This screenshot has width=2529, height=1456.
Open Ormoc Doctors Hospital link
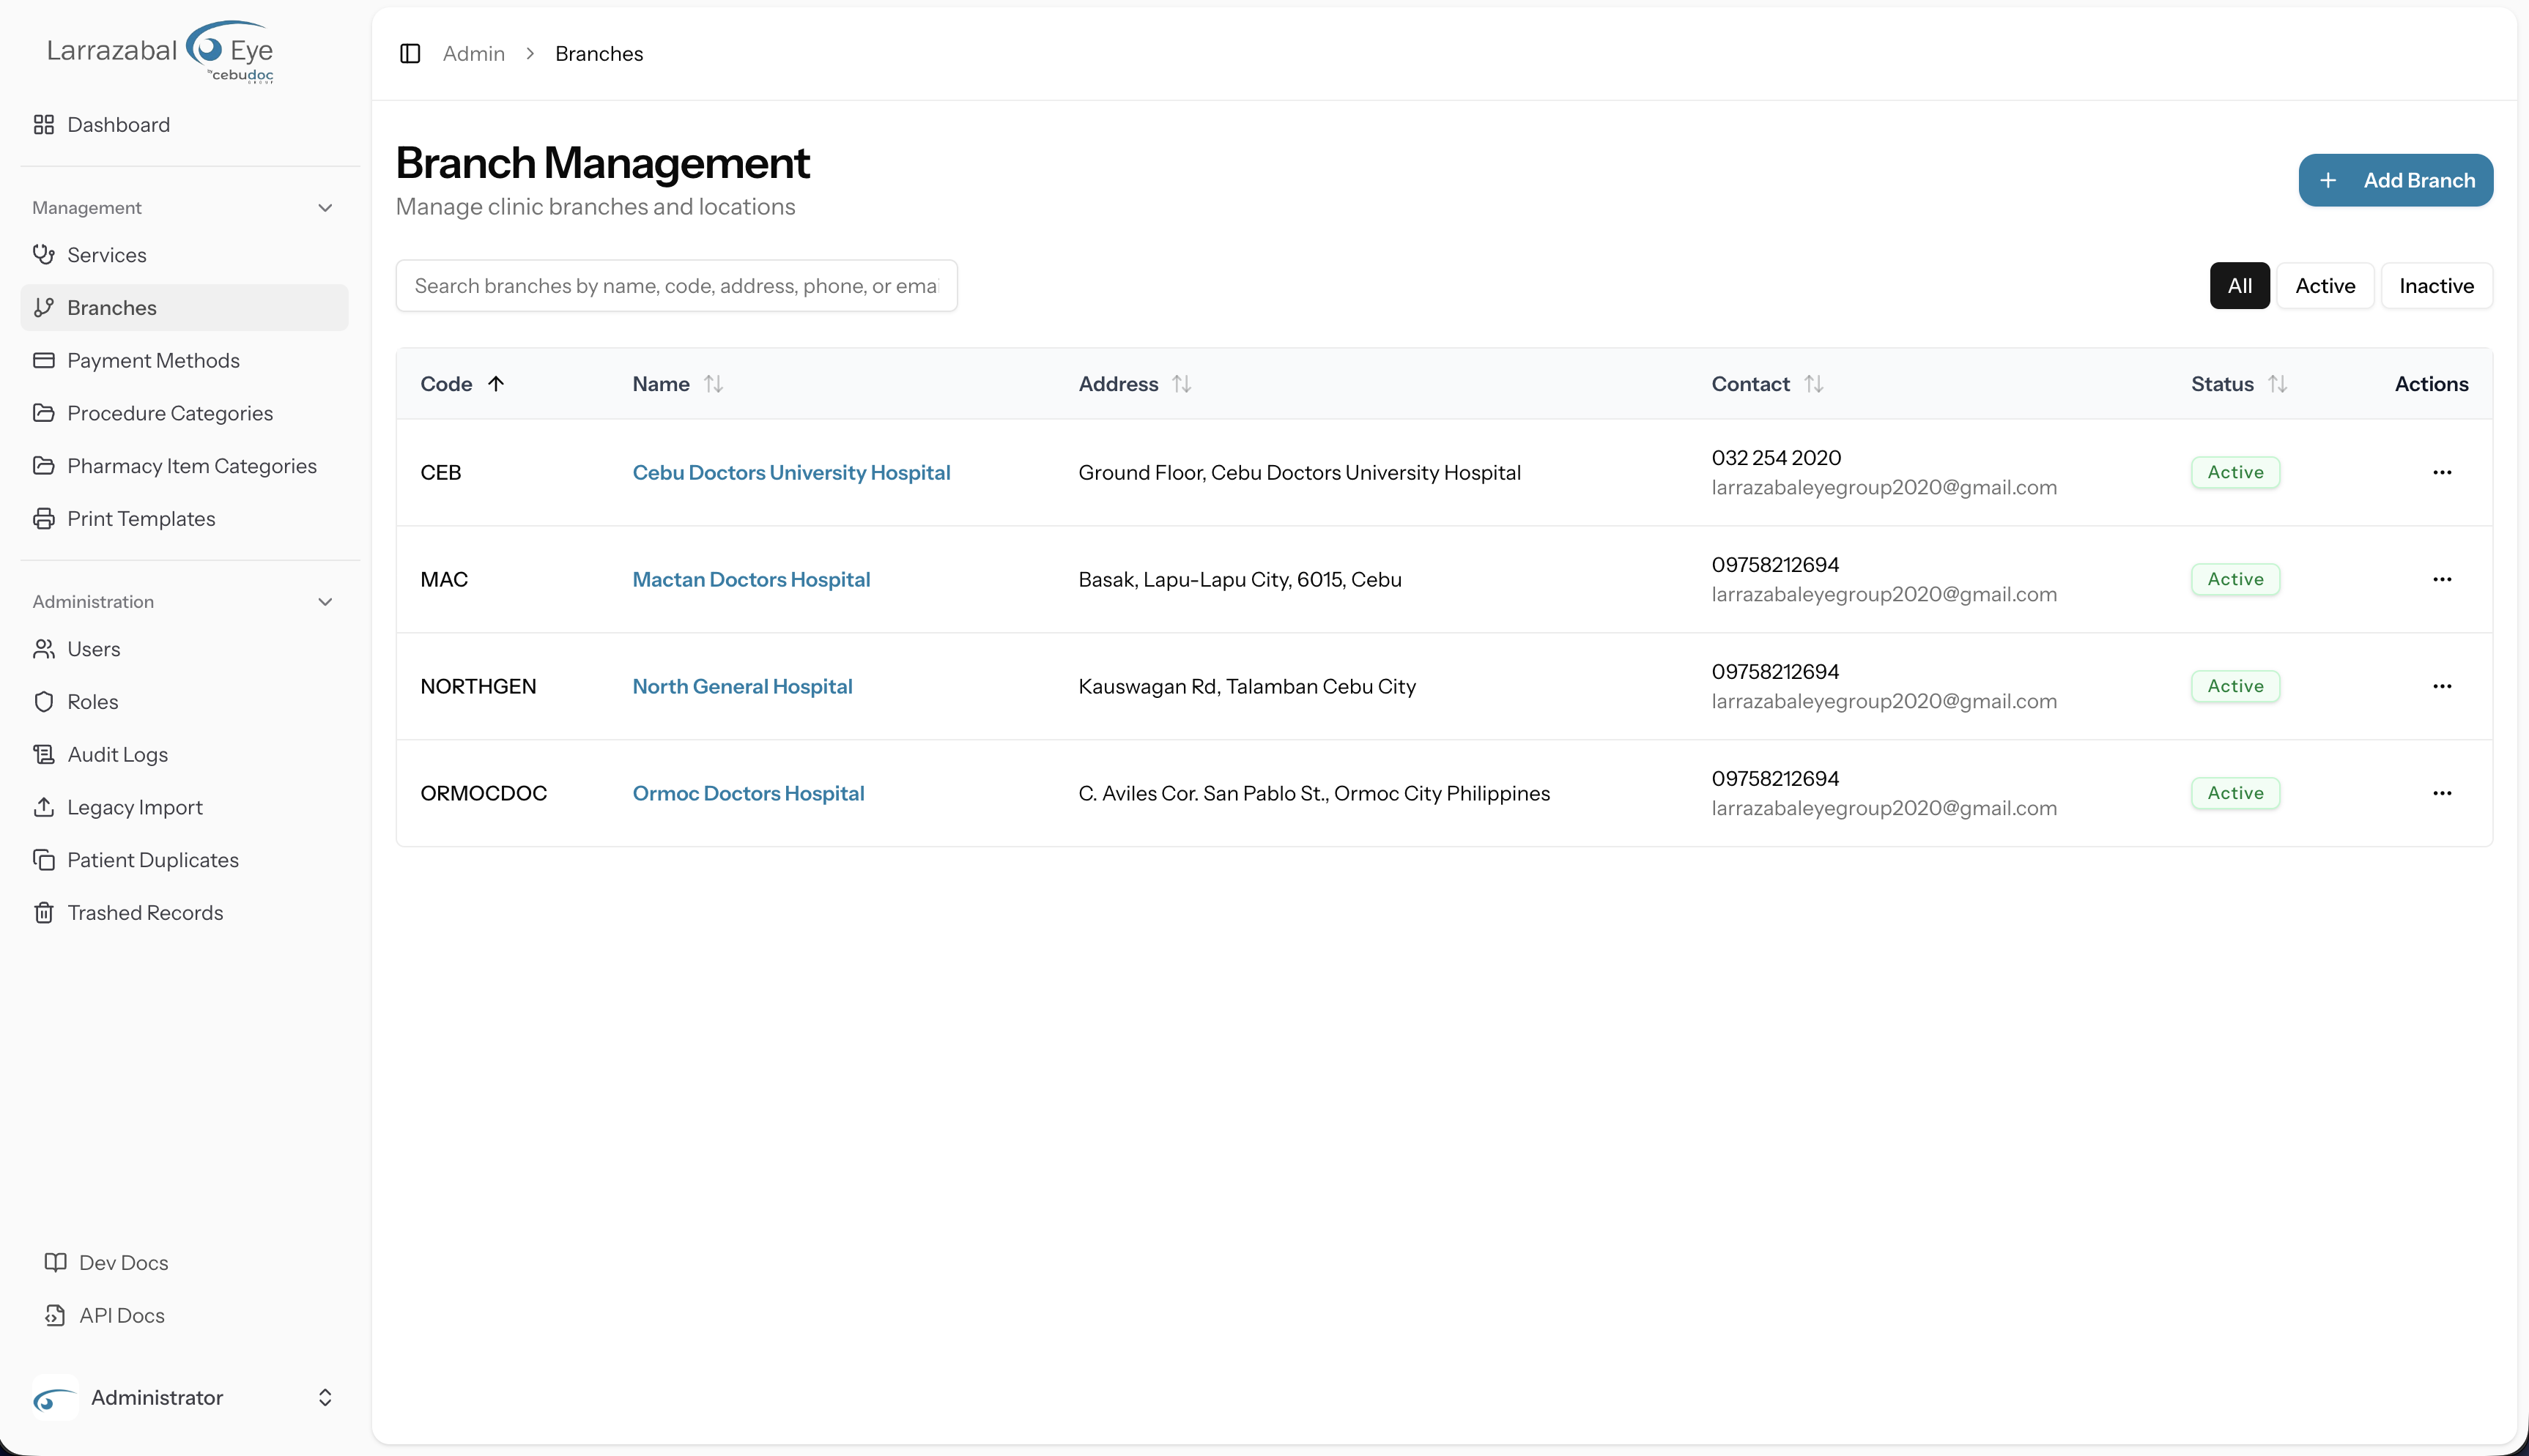pos(748,793)
